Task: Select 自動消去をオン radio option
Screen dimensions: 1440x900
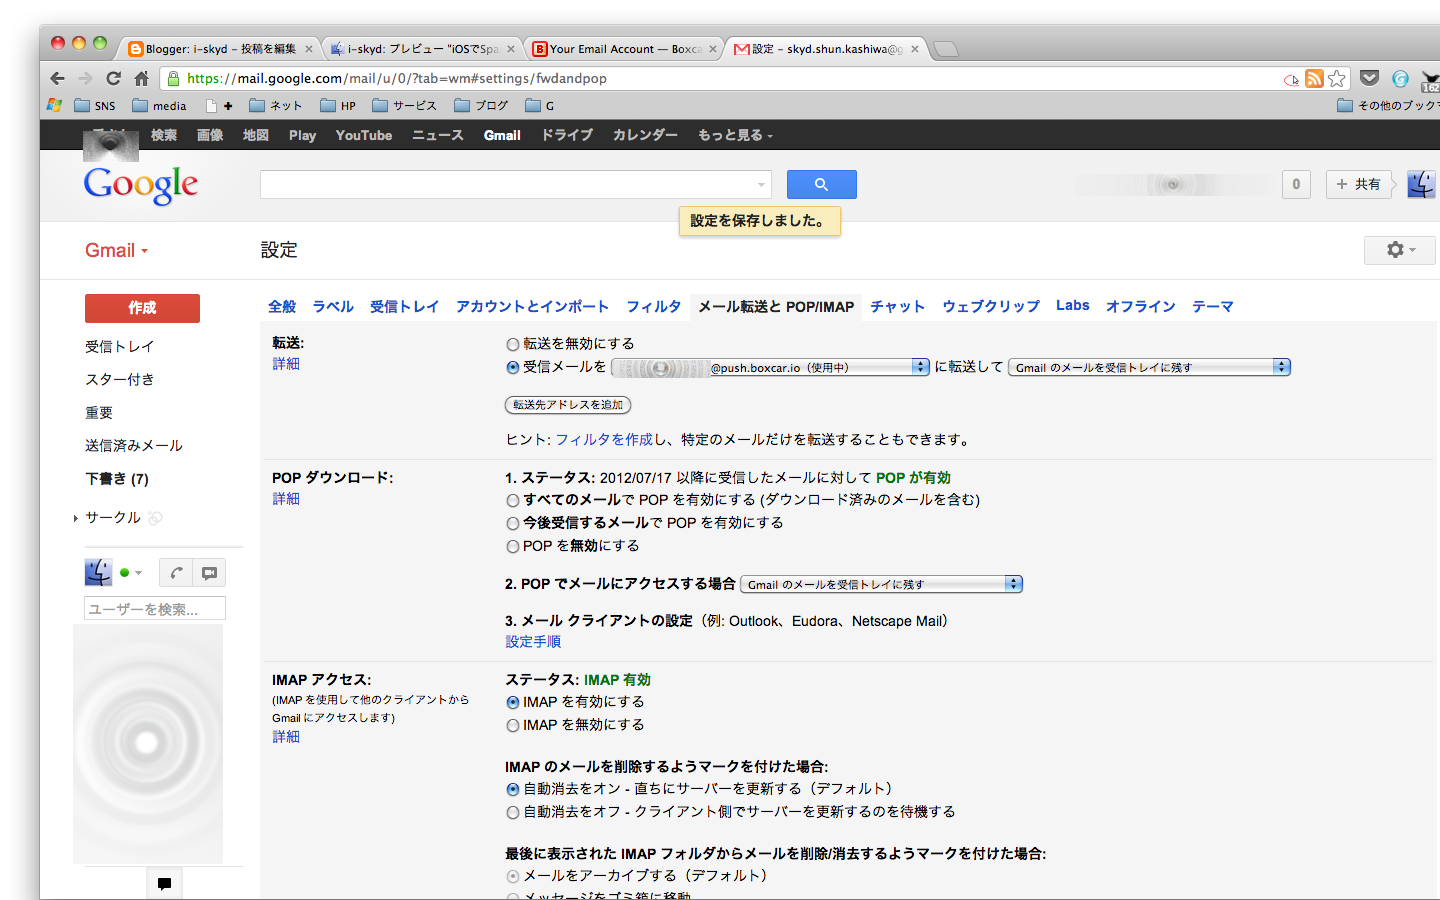Action: [x=513, y=789]
